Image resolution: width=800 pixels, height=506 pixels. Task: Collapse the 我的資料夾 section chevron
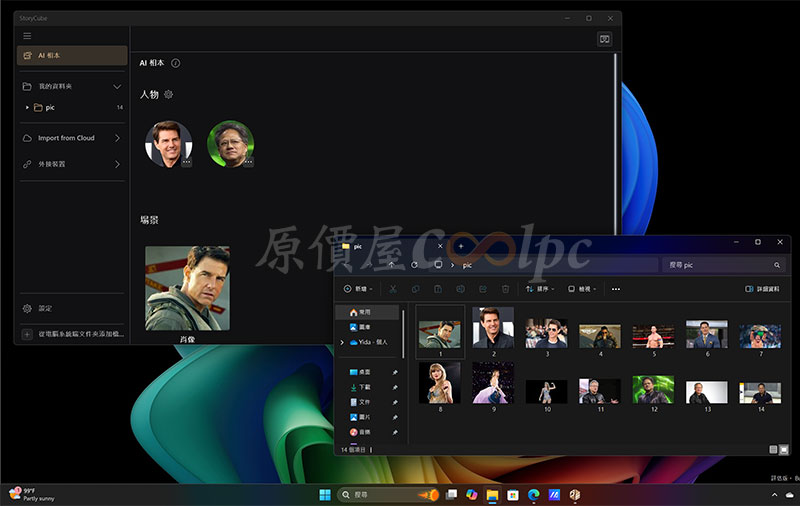coord(117,87)
